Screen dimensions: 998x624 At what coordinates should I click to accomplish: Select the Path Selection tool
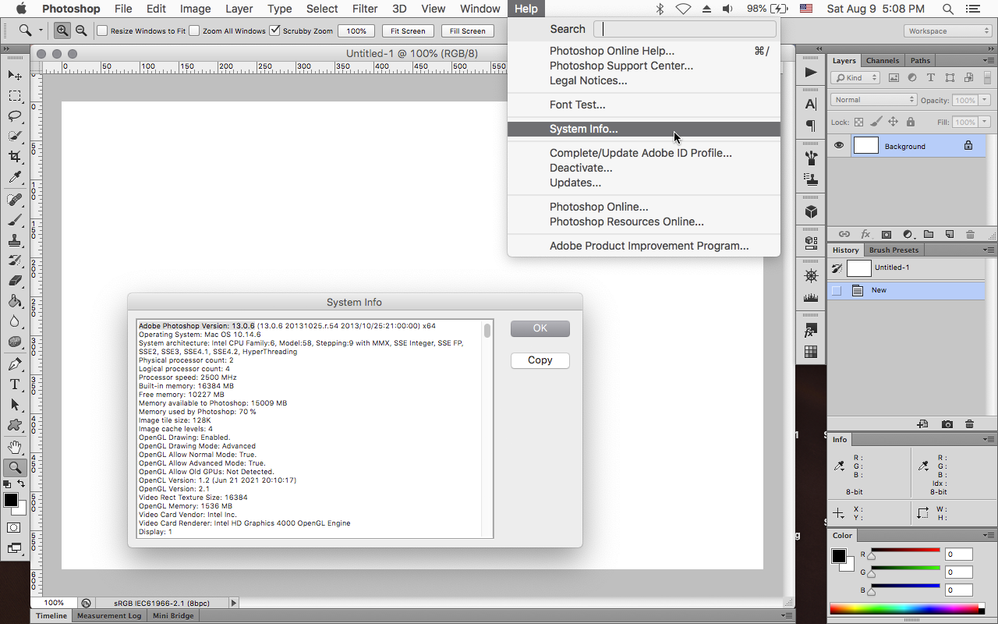(x=14, y=405)
